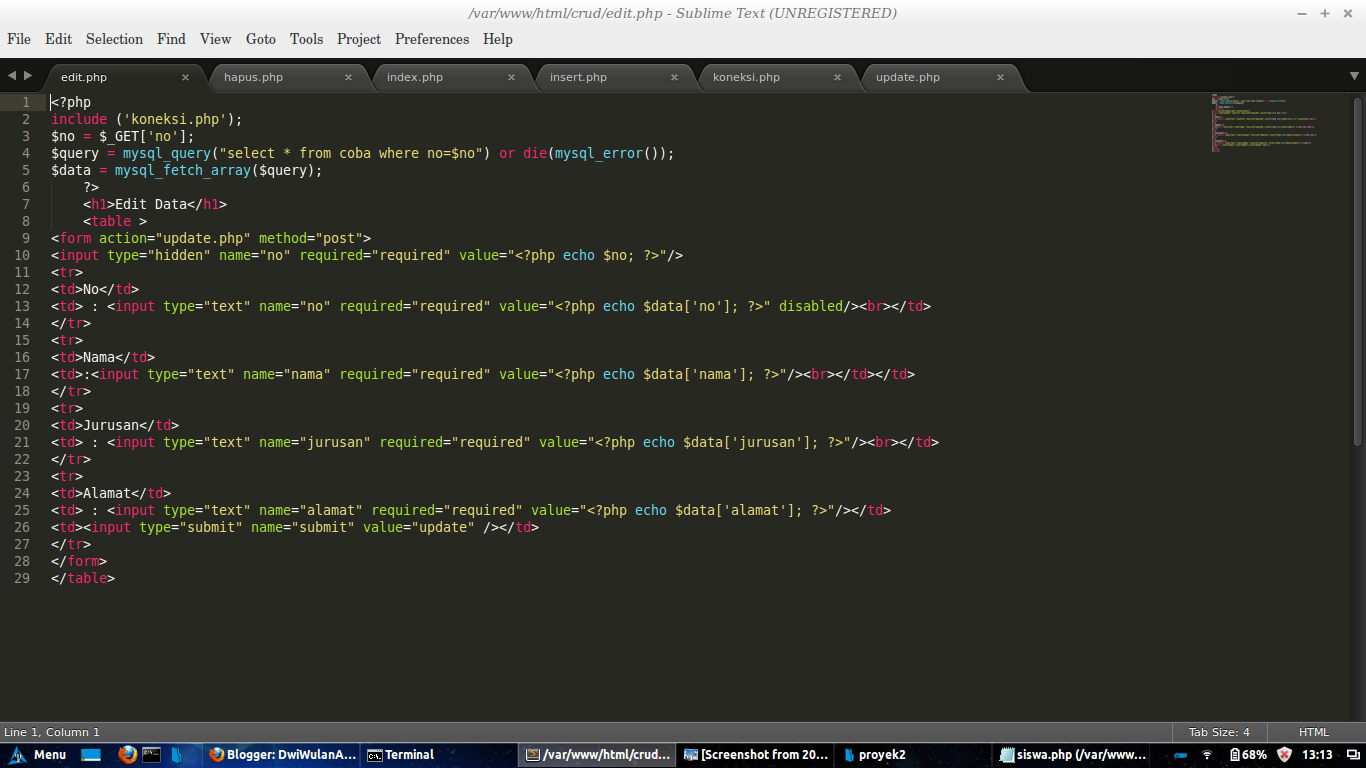The image size is (1366, 768).
Task: Click the 13:13 clock
Action: 1317,755
